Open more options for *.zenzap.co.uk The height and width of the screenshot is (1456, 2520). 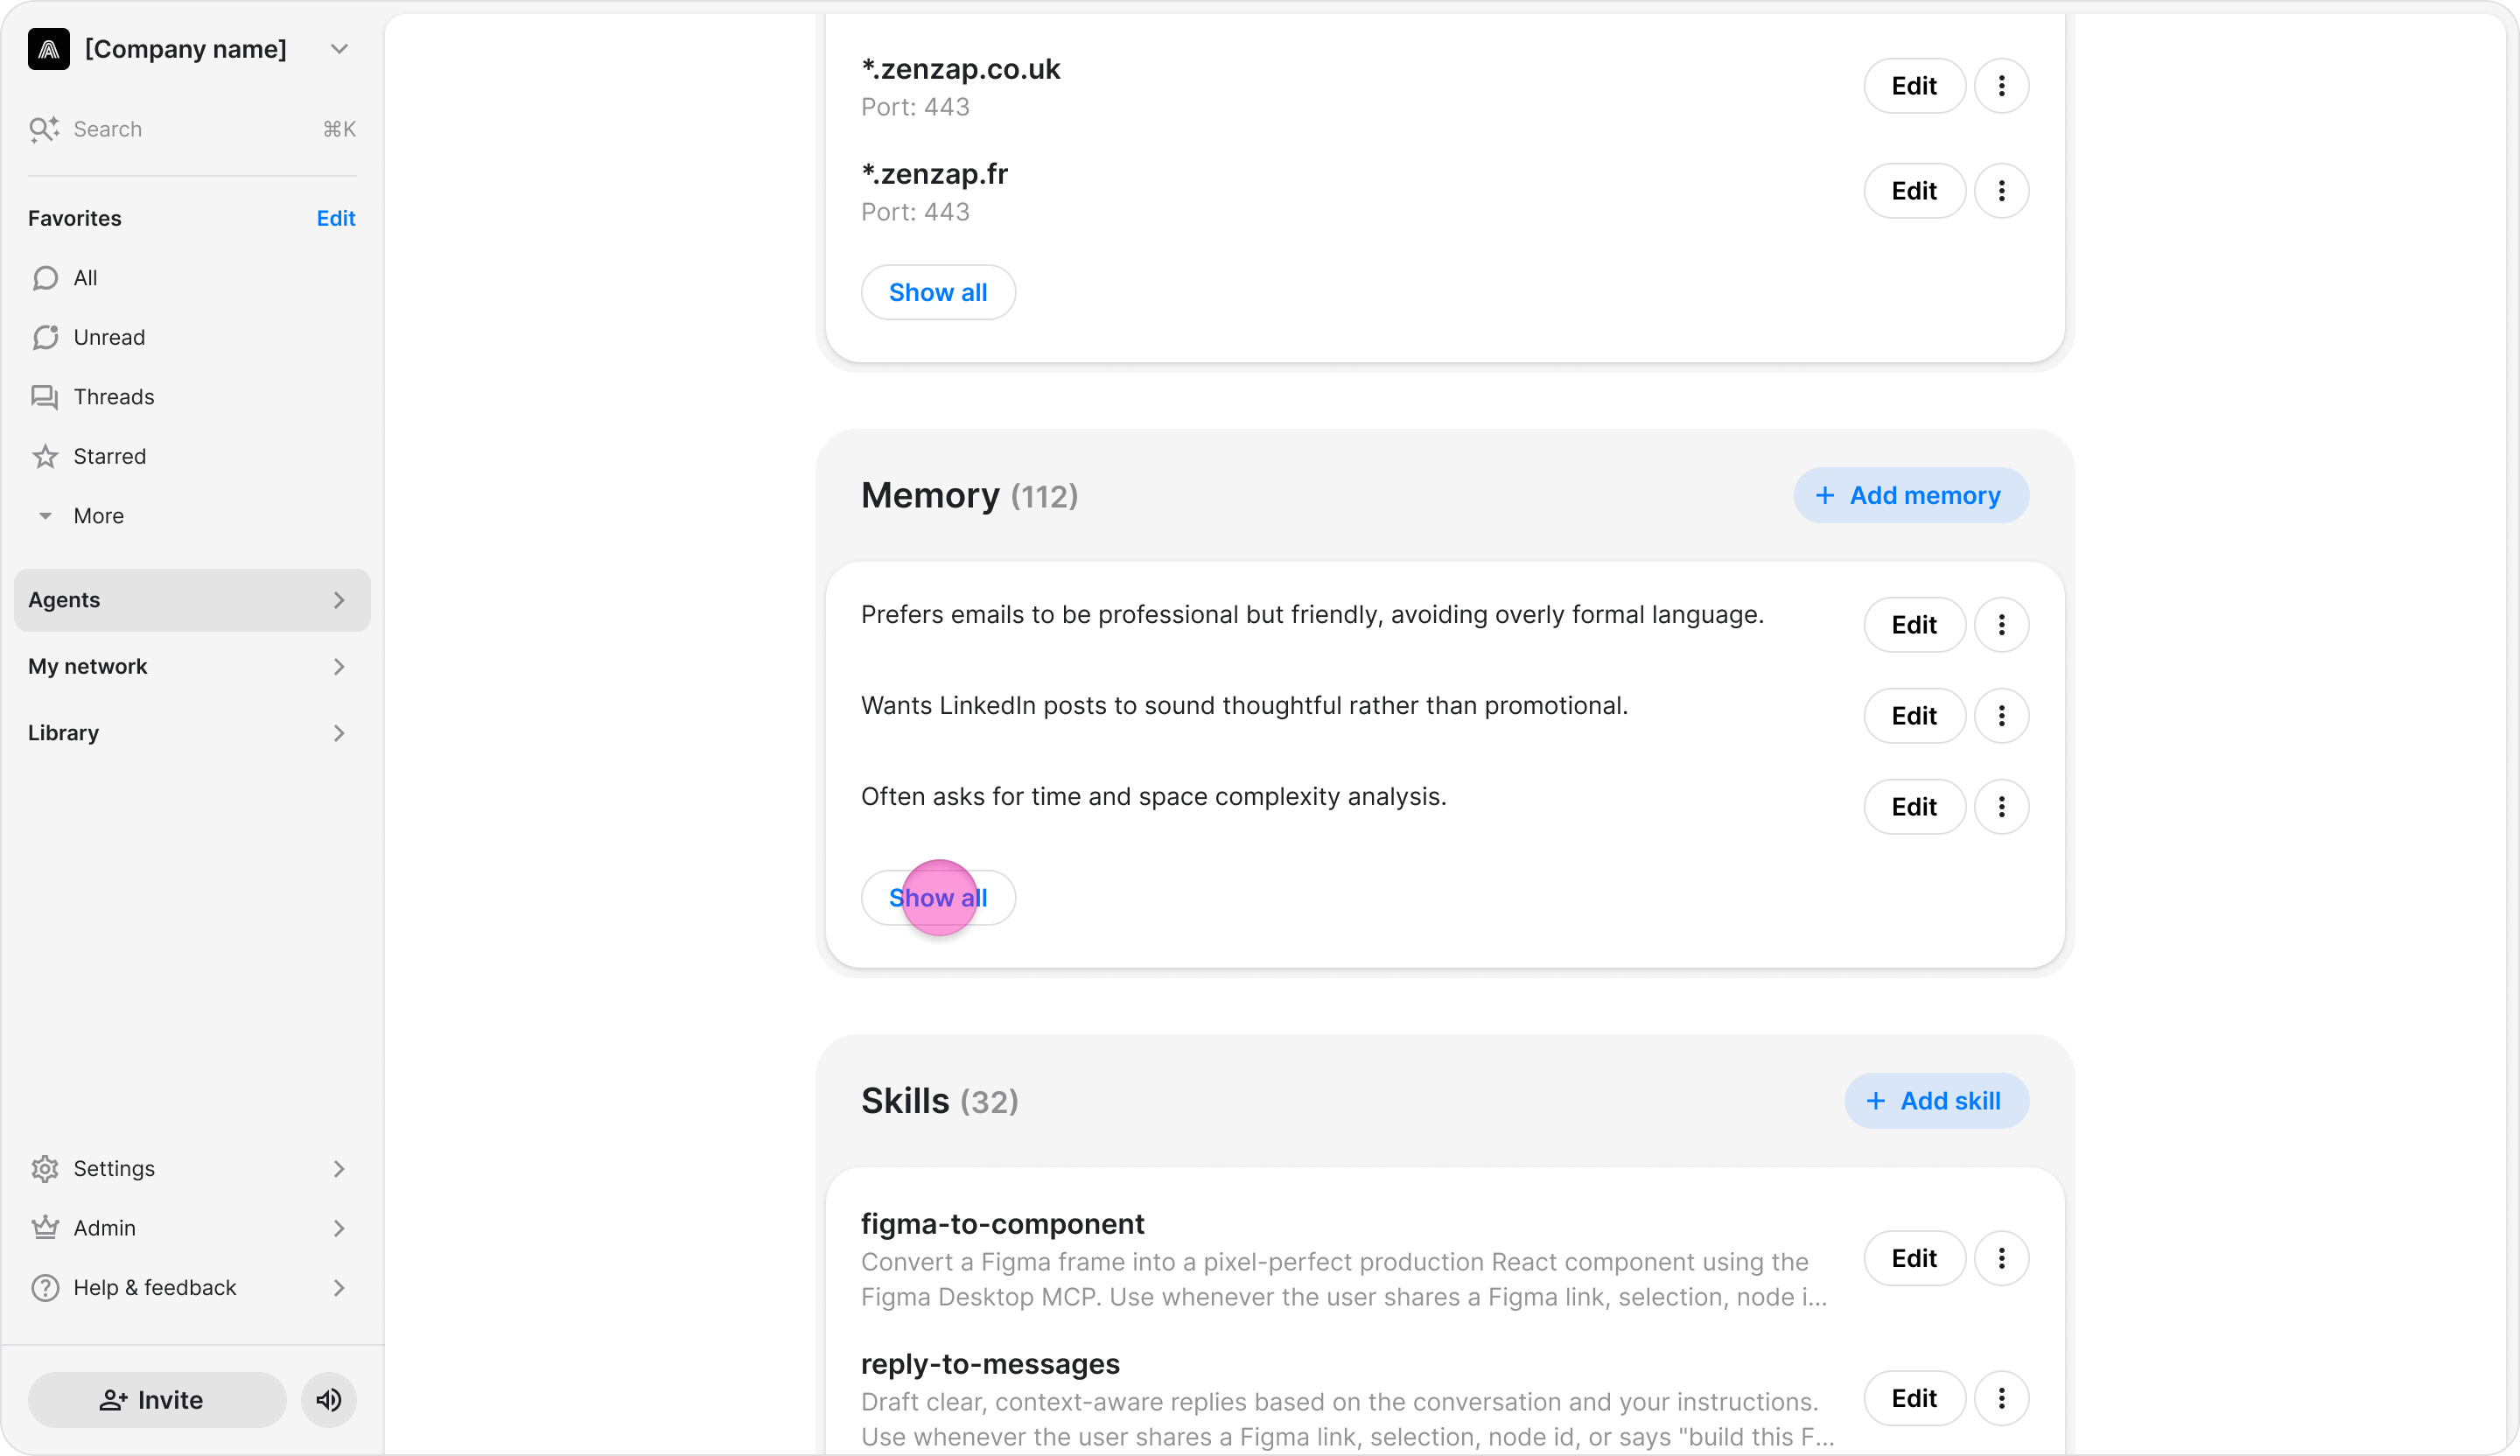tap(2002, 86)
